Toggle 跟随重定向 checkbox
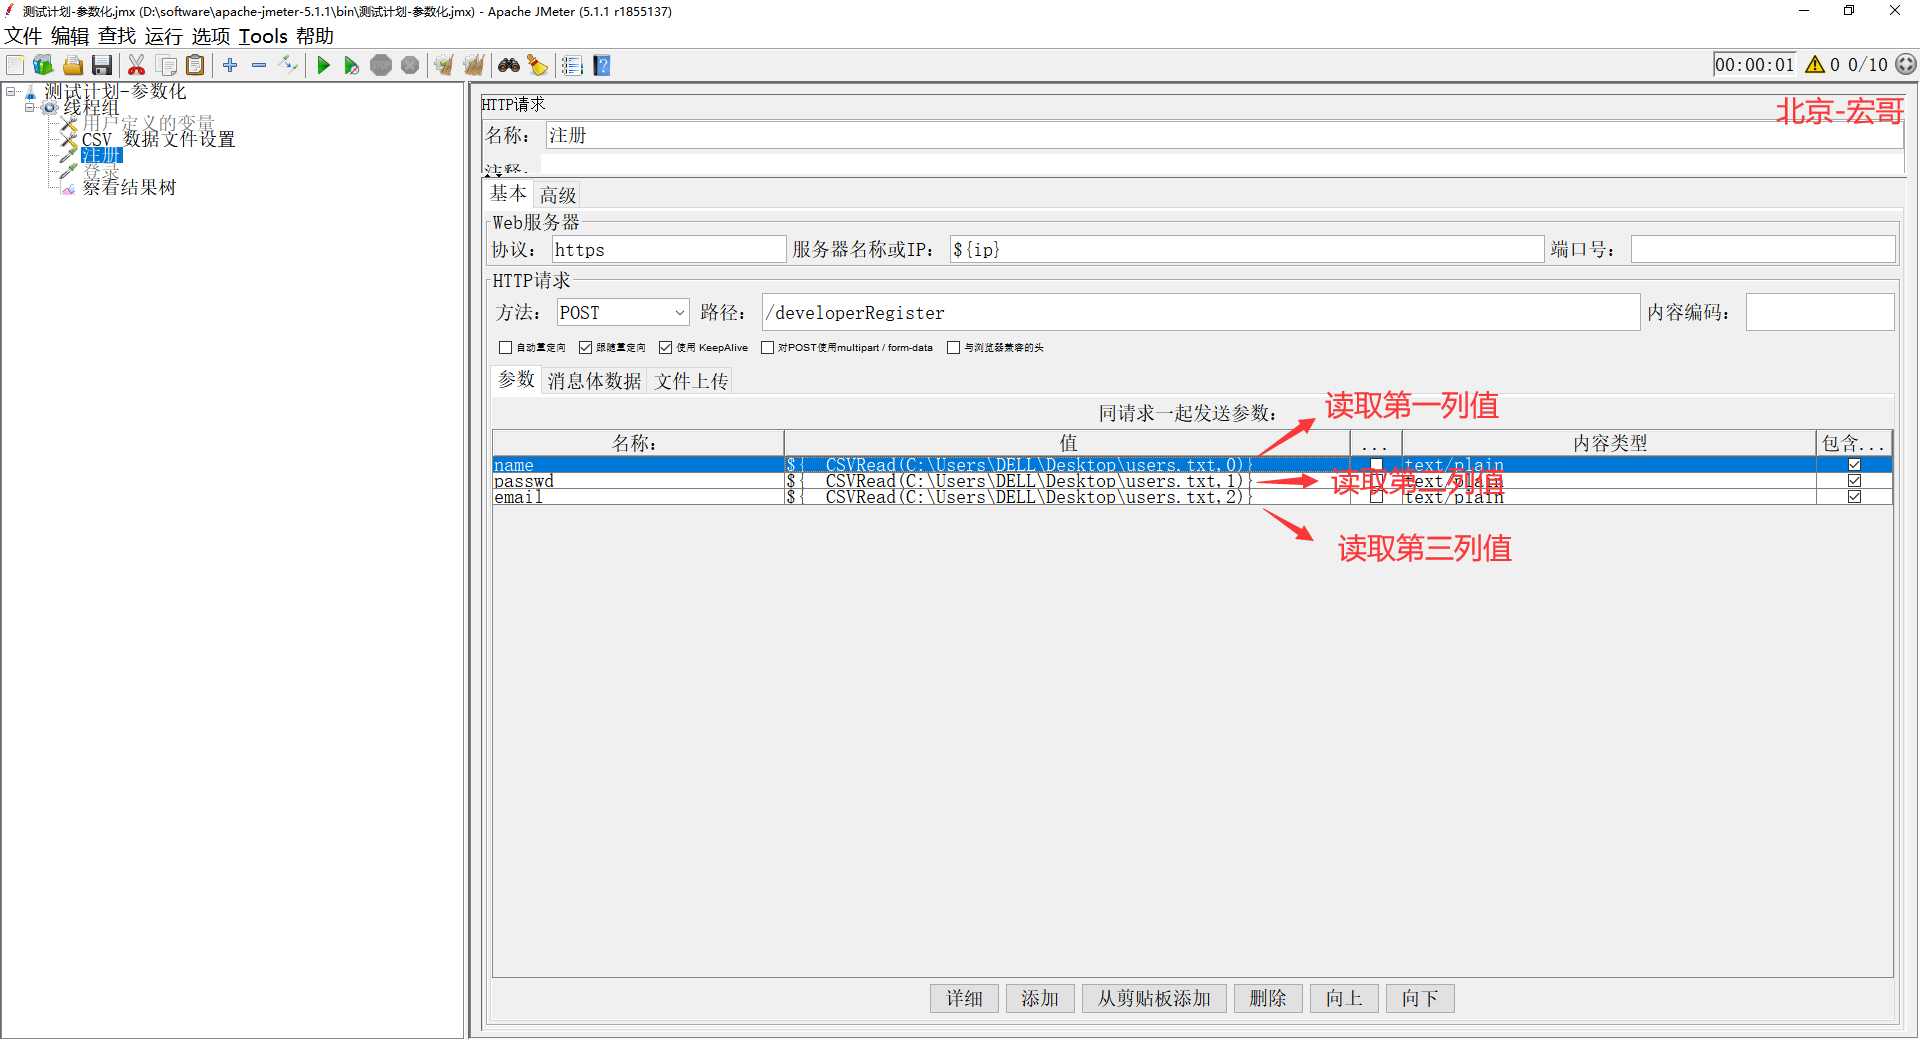This screenshot has height=1040, width=1920. pyautogui.click(x=585, y=348)
